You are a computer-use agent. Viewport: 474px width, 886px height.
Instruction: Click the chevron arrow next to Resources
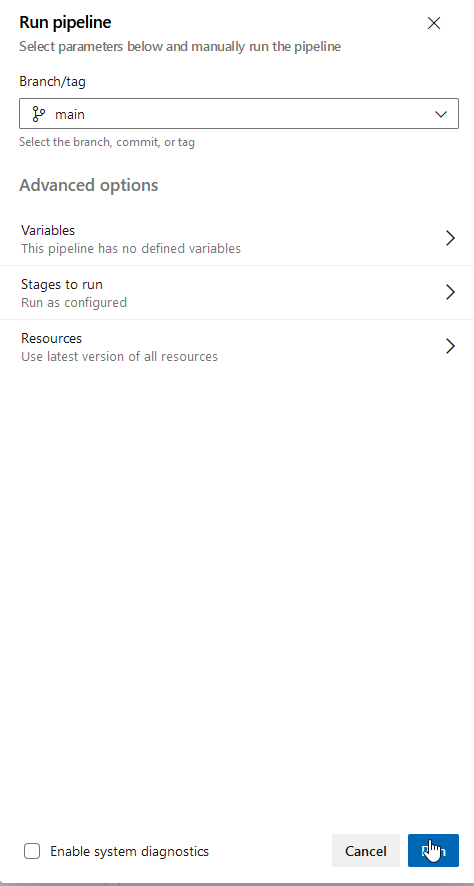click(450, 346)
